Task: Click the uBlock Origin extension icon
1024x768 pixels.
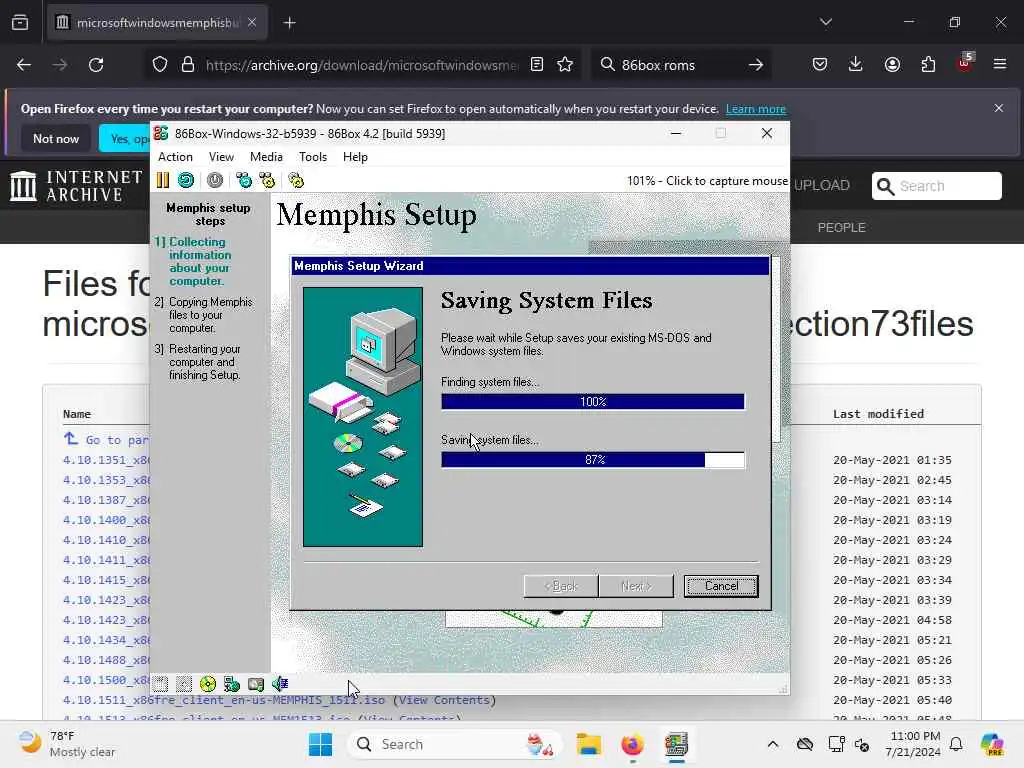Action: click(964, 63)
